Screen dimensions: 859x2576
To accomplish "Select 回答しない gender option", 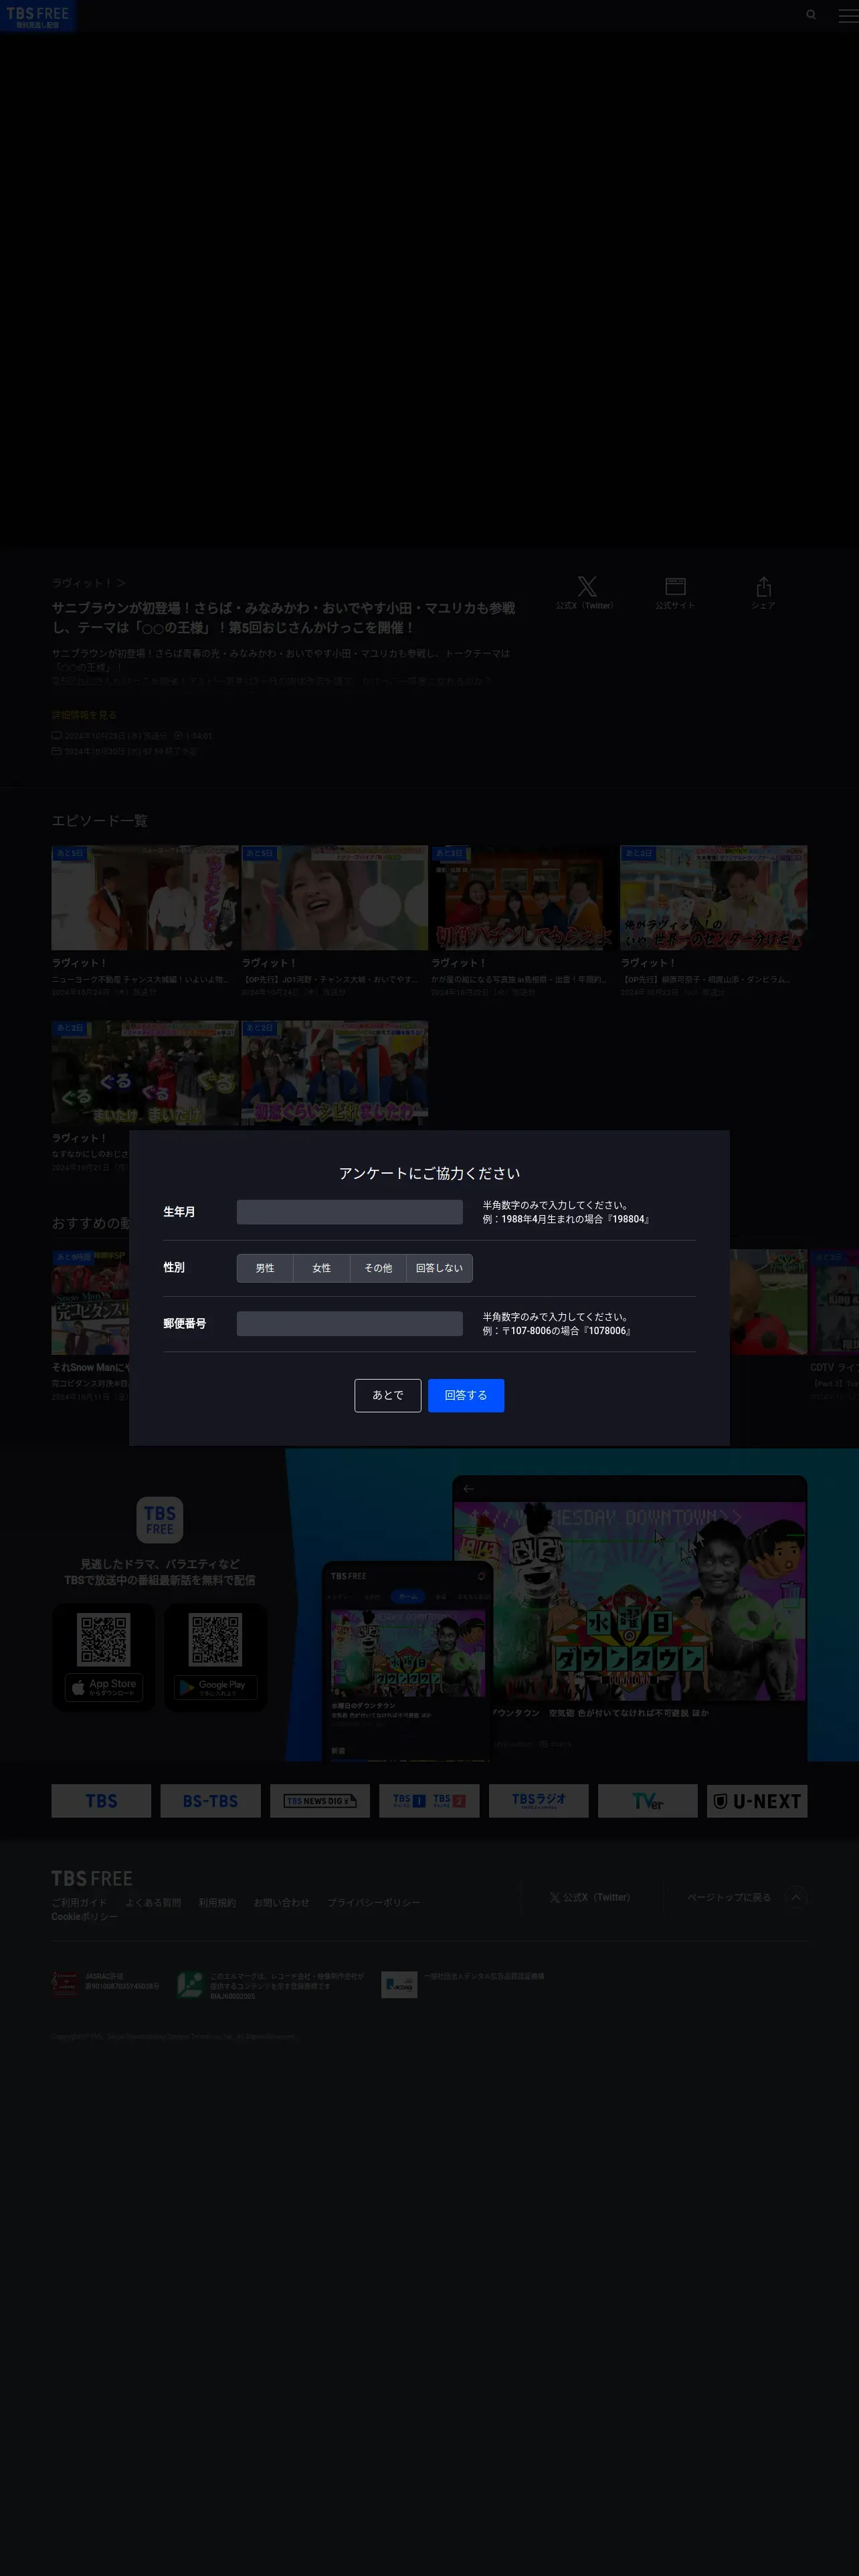I will tap(439, 1267).
